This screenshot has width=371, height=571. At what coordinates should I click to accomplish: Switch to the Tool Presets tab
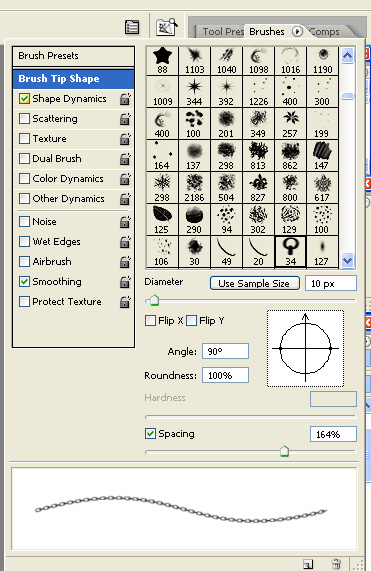(x=220, y=32)
